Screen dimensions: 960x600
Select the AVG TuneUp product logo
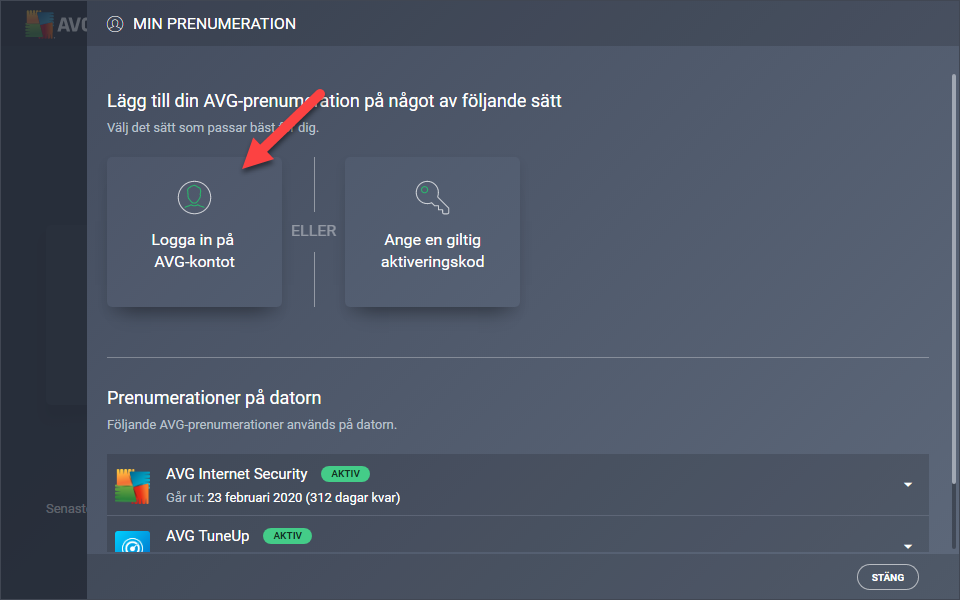click(132, 541)
